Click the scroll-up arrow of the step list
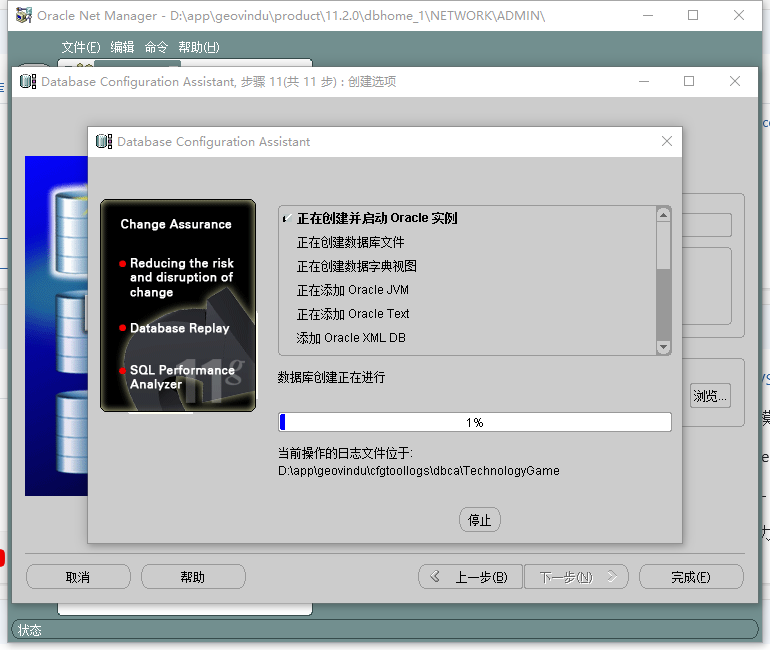 click(663, 215)
